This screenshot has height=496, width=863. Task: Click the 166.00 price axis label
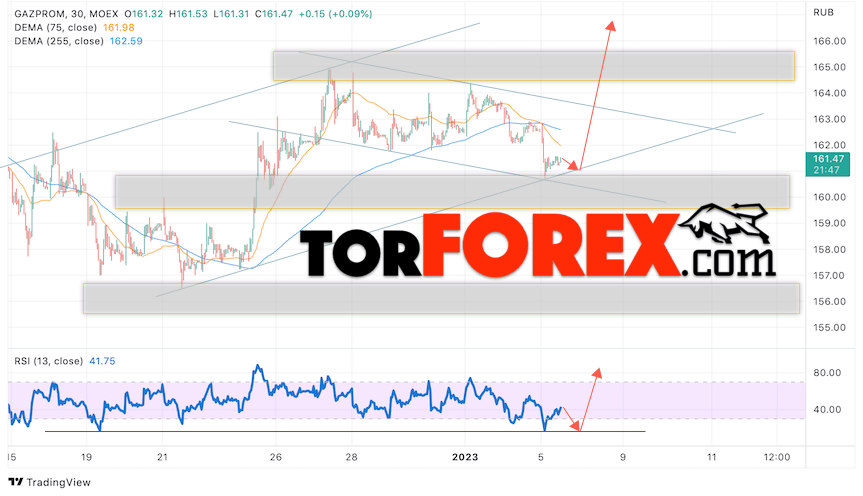click(x=829, y=41)
